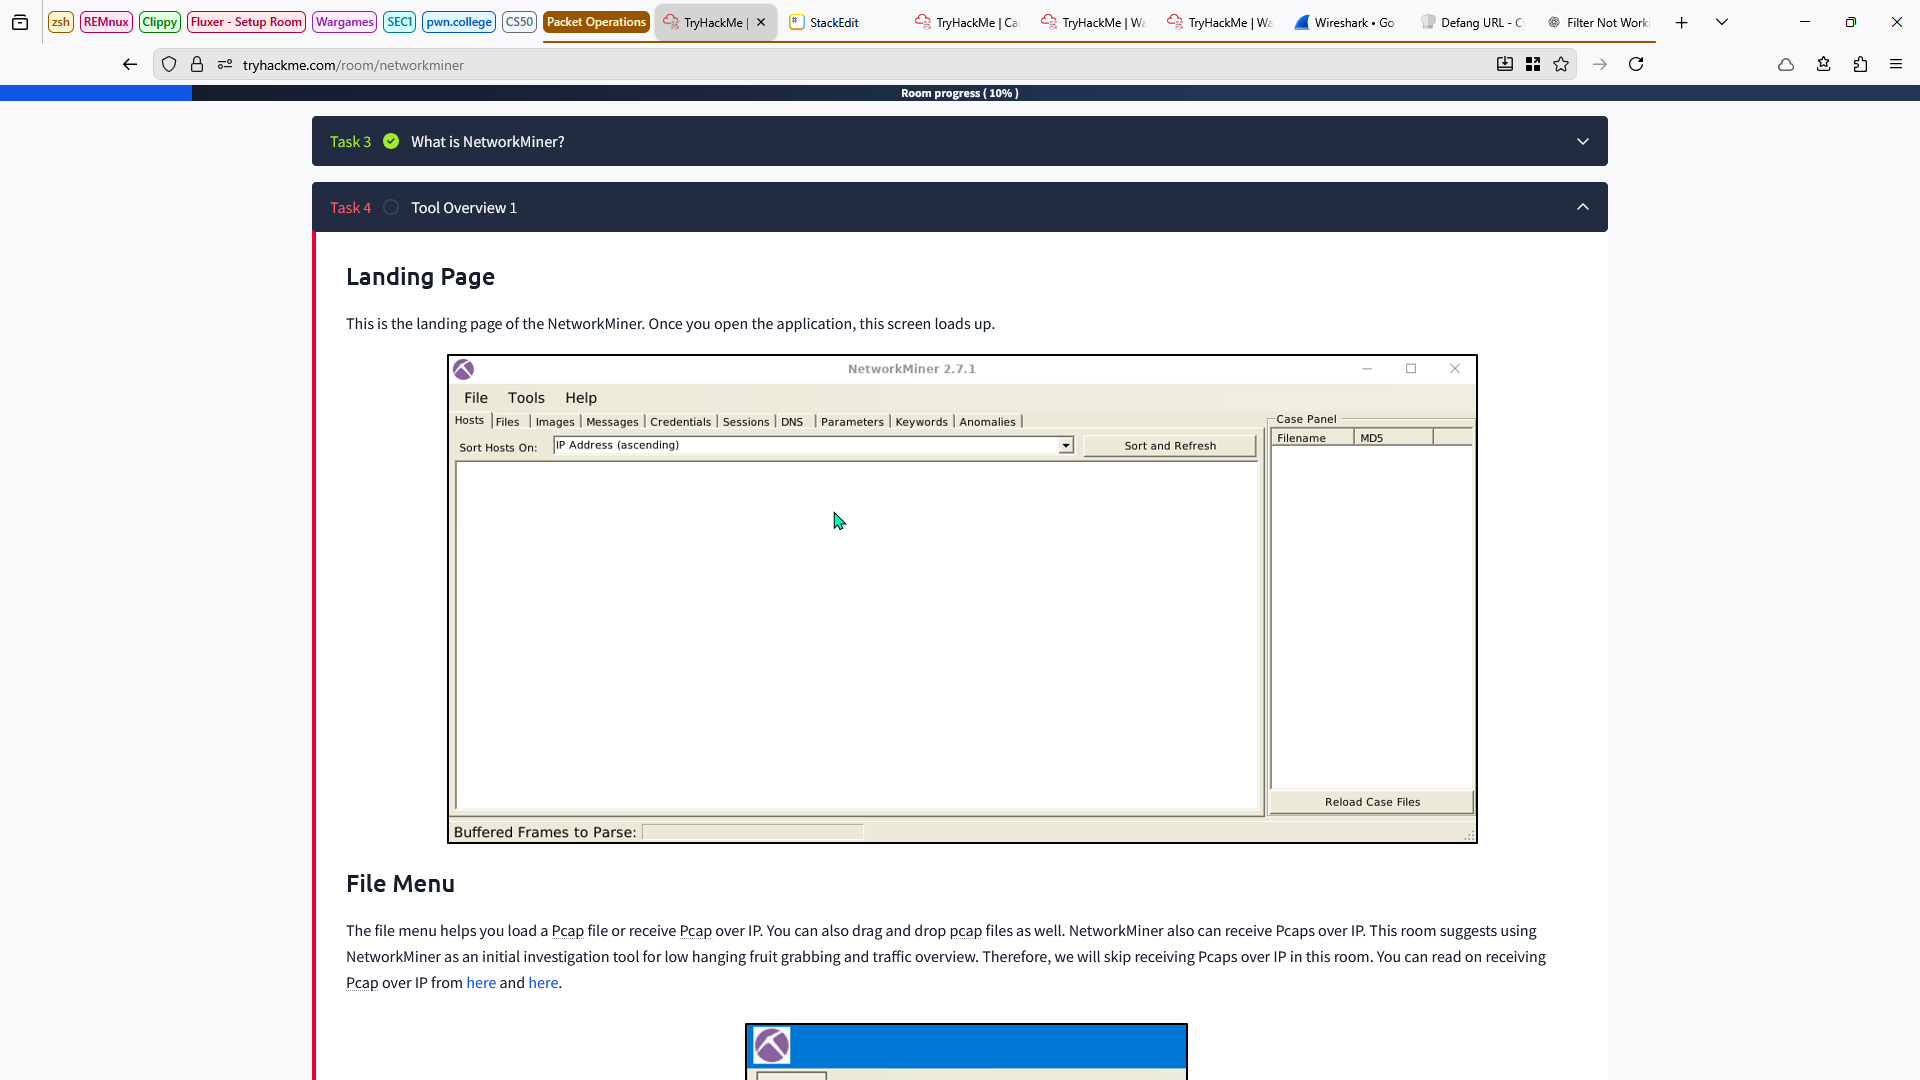The image size is (1920, 1080).
Task: Click the site padlock security icon
Action: coord(197,64)
